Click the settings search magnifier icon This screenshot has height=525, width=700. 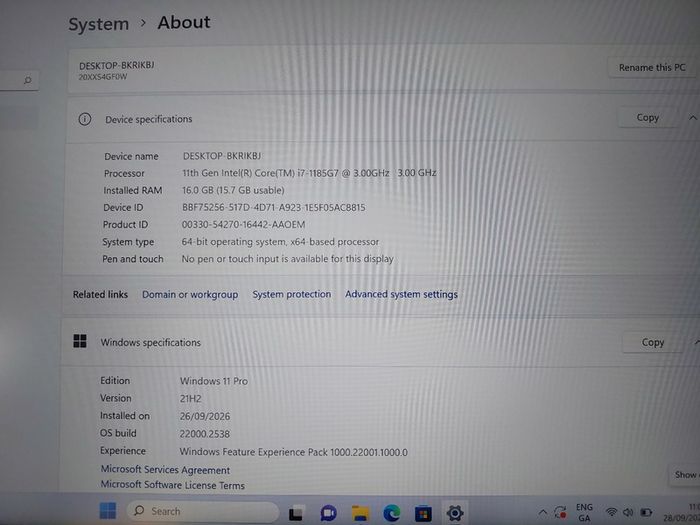[x=28, y=80]
